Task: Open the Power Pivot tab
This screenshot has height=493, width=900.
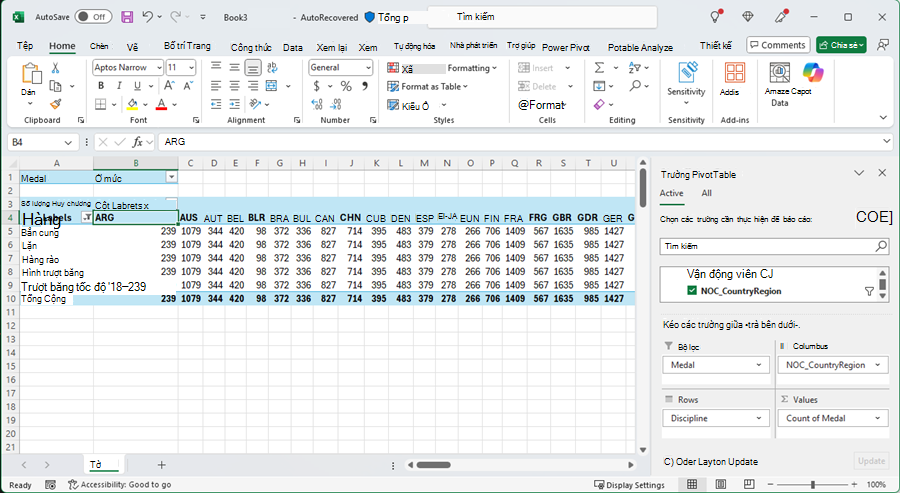Action: [x=565, y=48]
